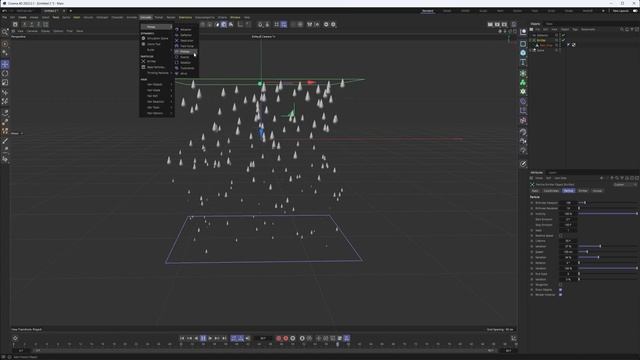
Task: Toggle the Relative Speed checkbox
Action: point(561,236)
